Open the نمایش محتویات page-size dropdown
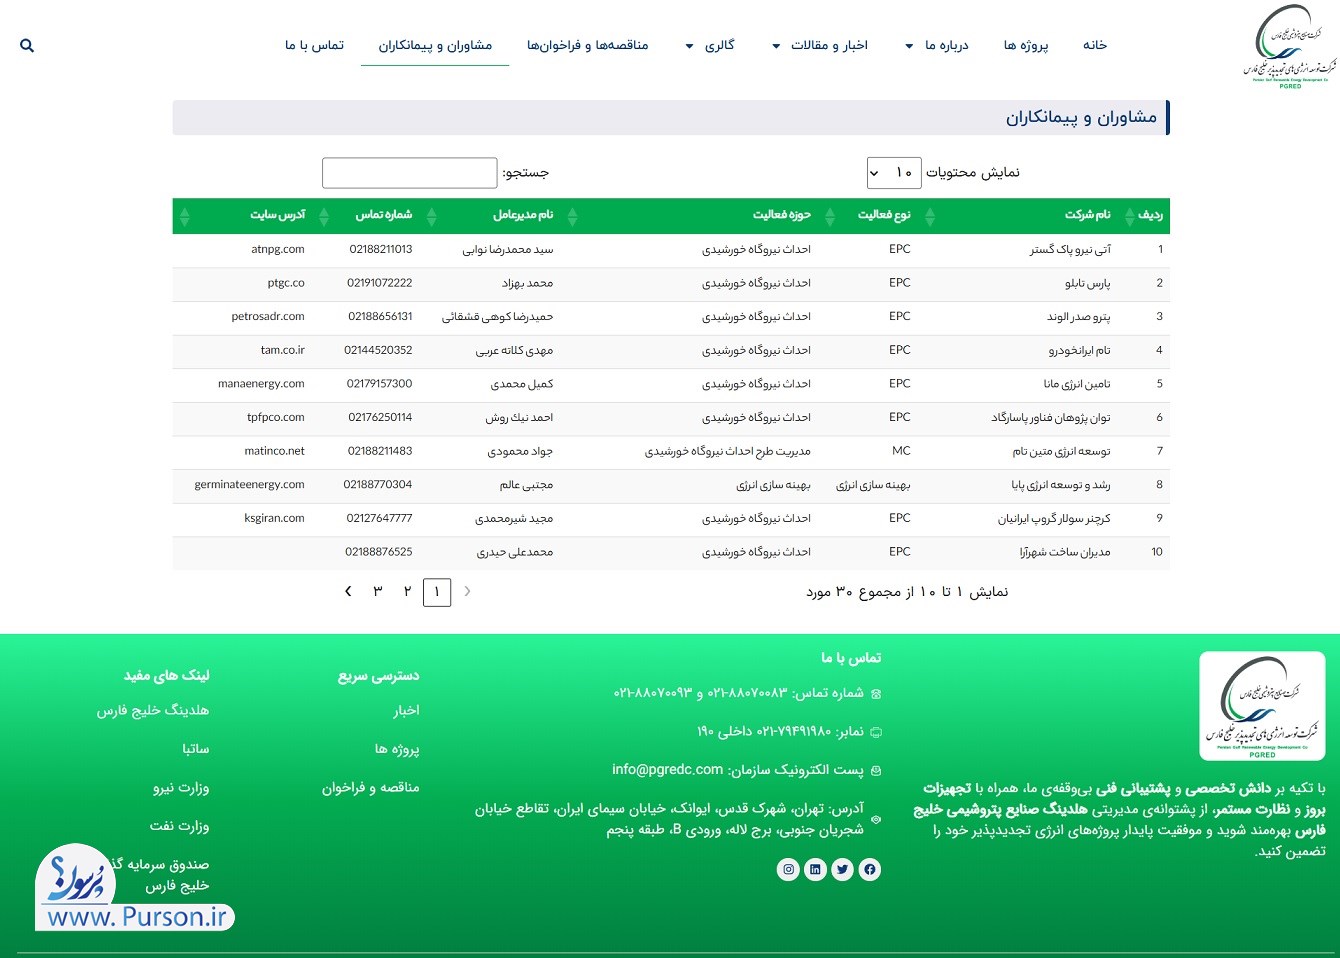The height and width of the screenshot is (958, 1340). 893,172
